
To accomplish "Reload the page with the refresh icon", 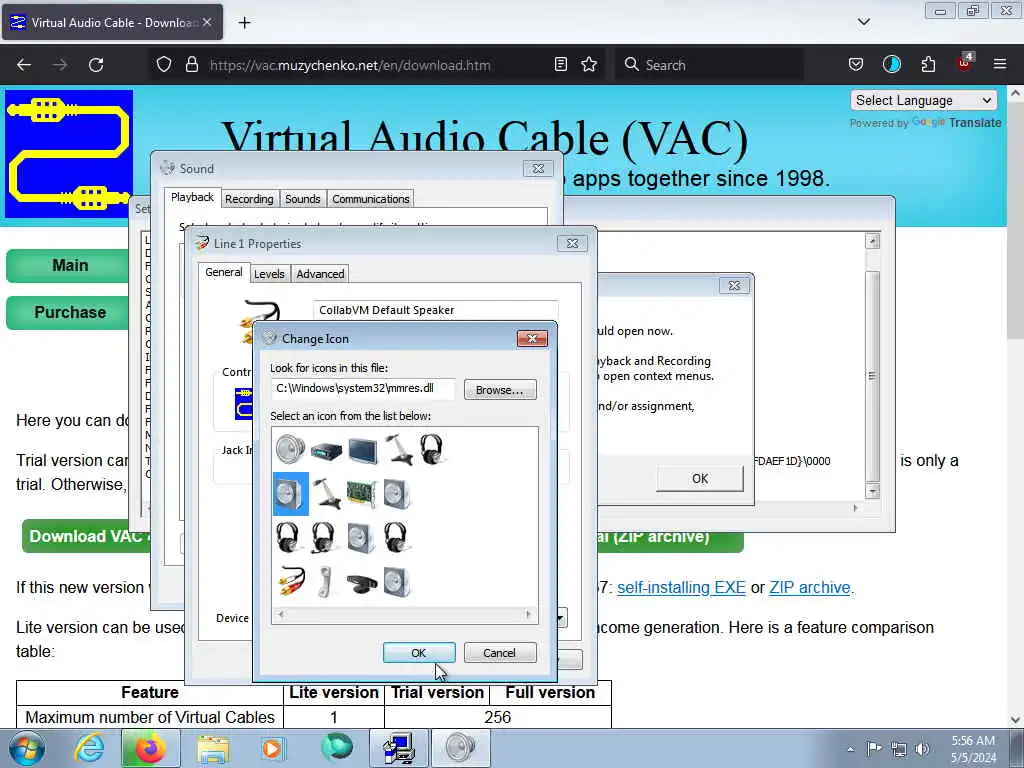I will [x=96, y=65].
